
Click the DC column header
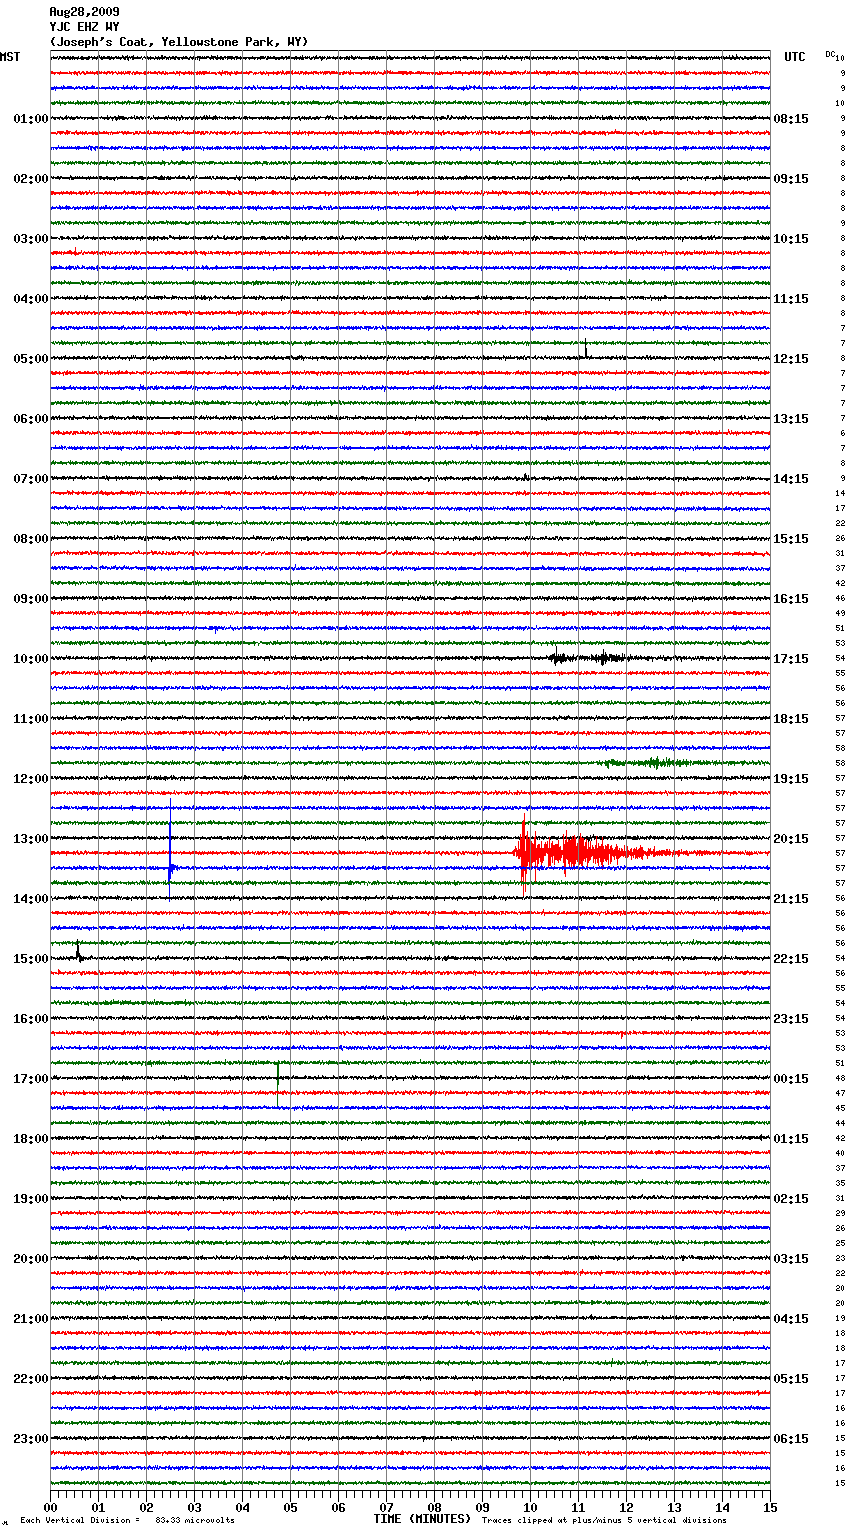[830, 54]
